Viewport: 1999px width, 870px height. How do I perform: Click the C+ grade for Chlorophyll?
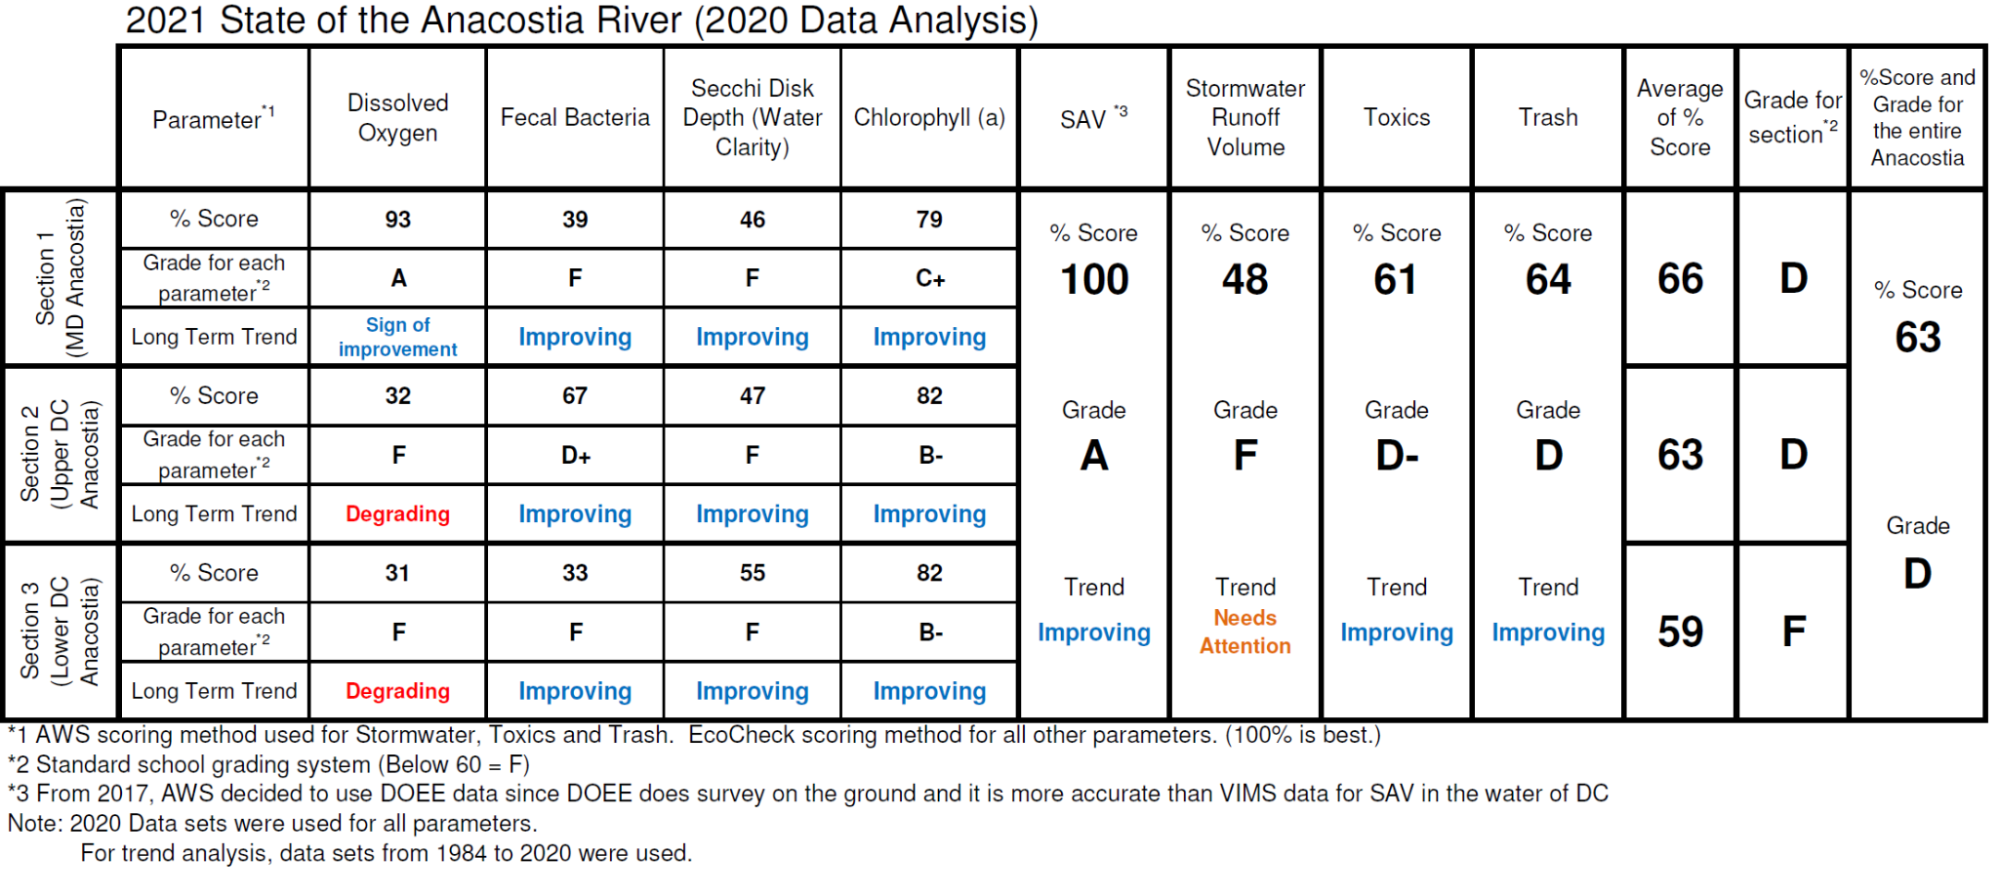(x=929, y=278)
